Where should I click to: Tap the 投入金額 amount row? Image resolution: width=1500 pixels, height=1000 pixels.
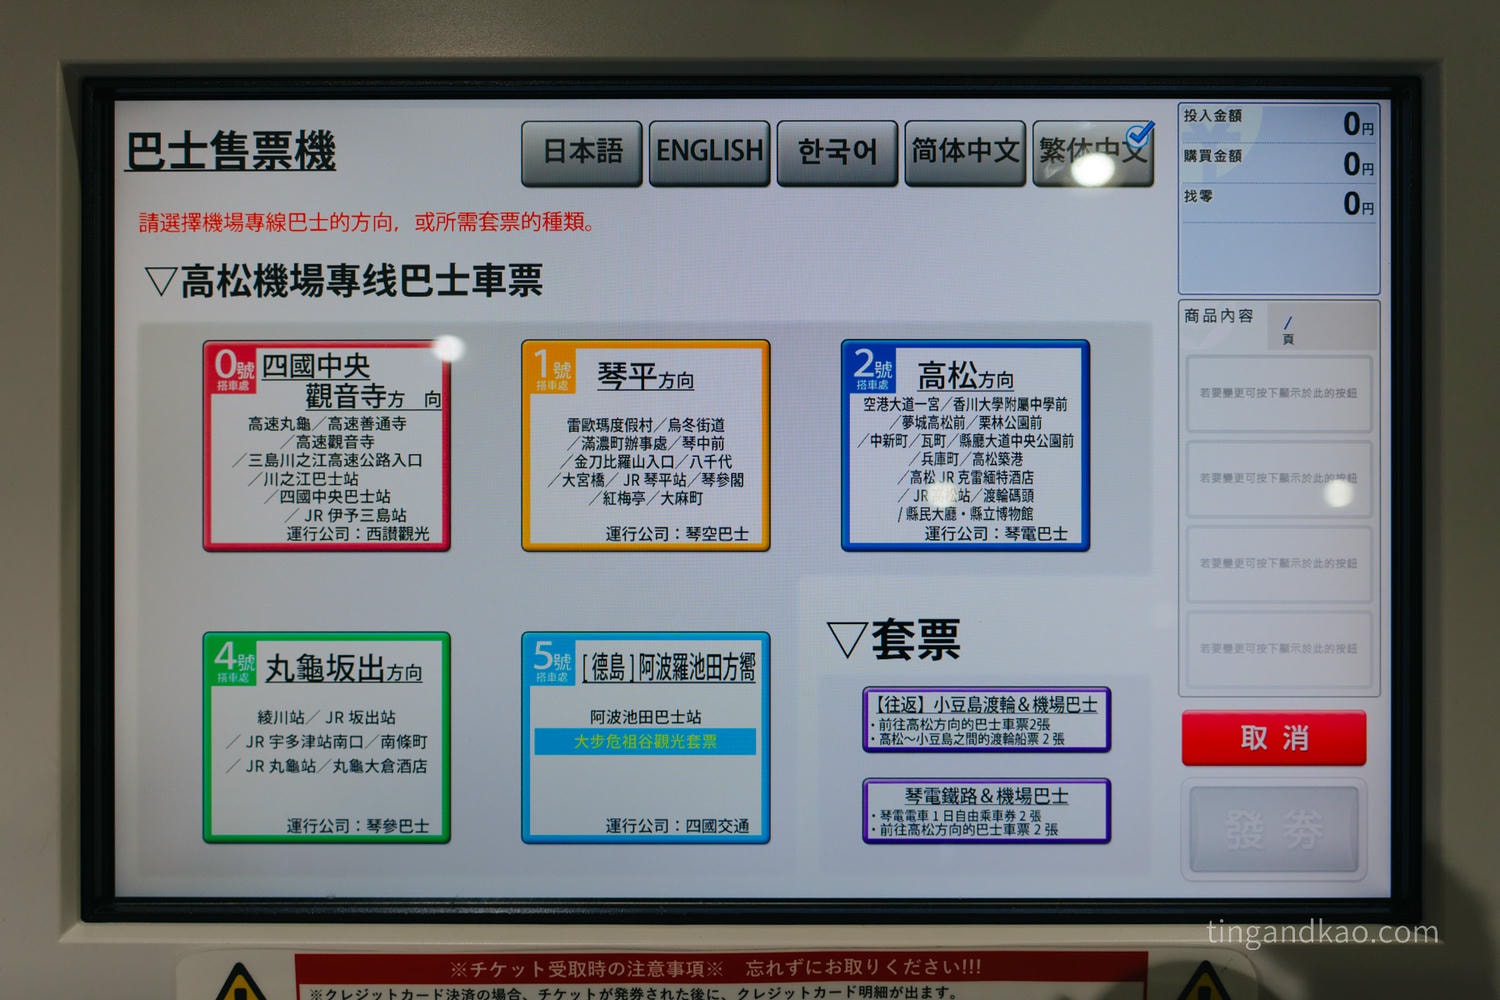(x=1279, y=124)
